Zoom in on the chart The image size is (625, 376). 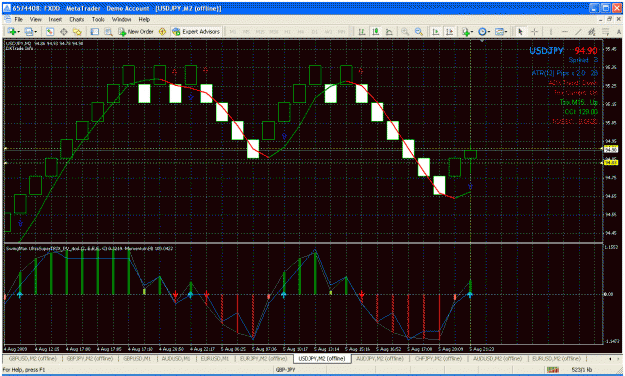point(405,31)
